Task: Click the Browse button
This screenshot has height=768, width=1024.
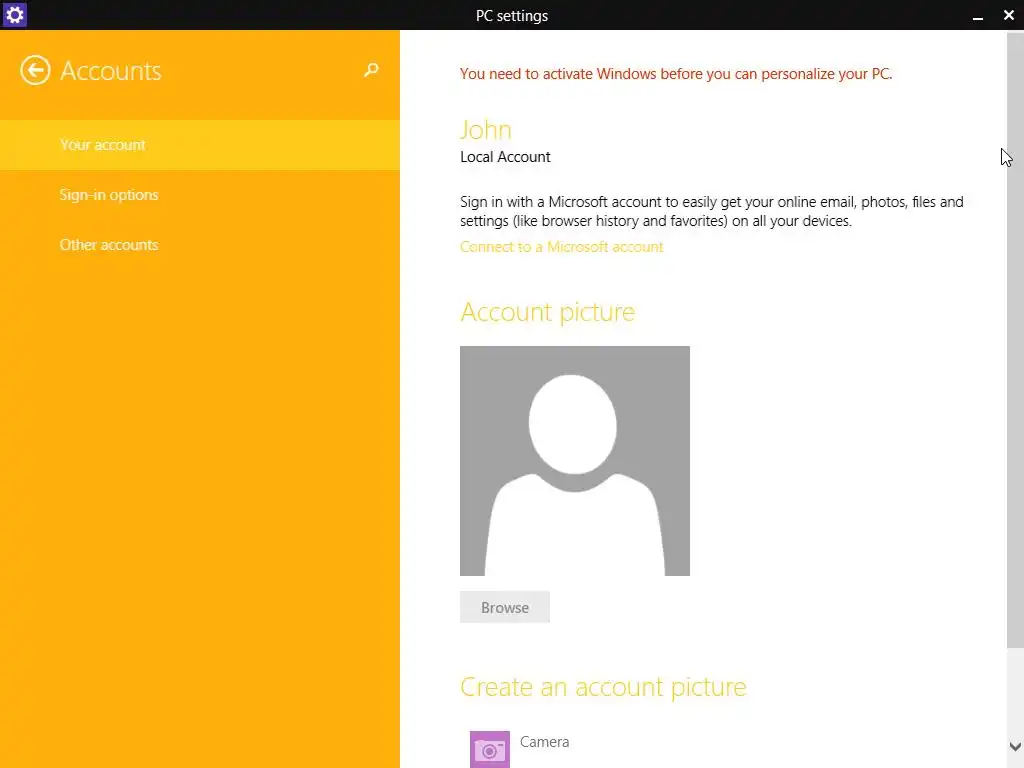Action: click(505, 607)
